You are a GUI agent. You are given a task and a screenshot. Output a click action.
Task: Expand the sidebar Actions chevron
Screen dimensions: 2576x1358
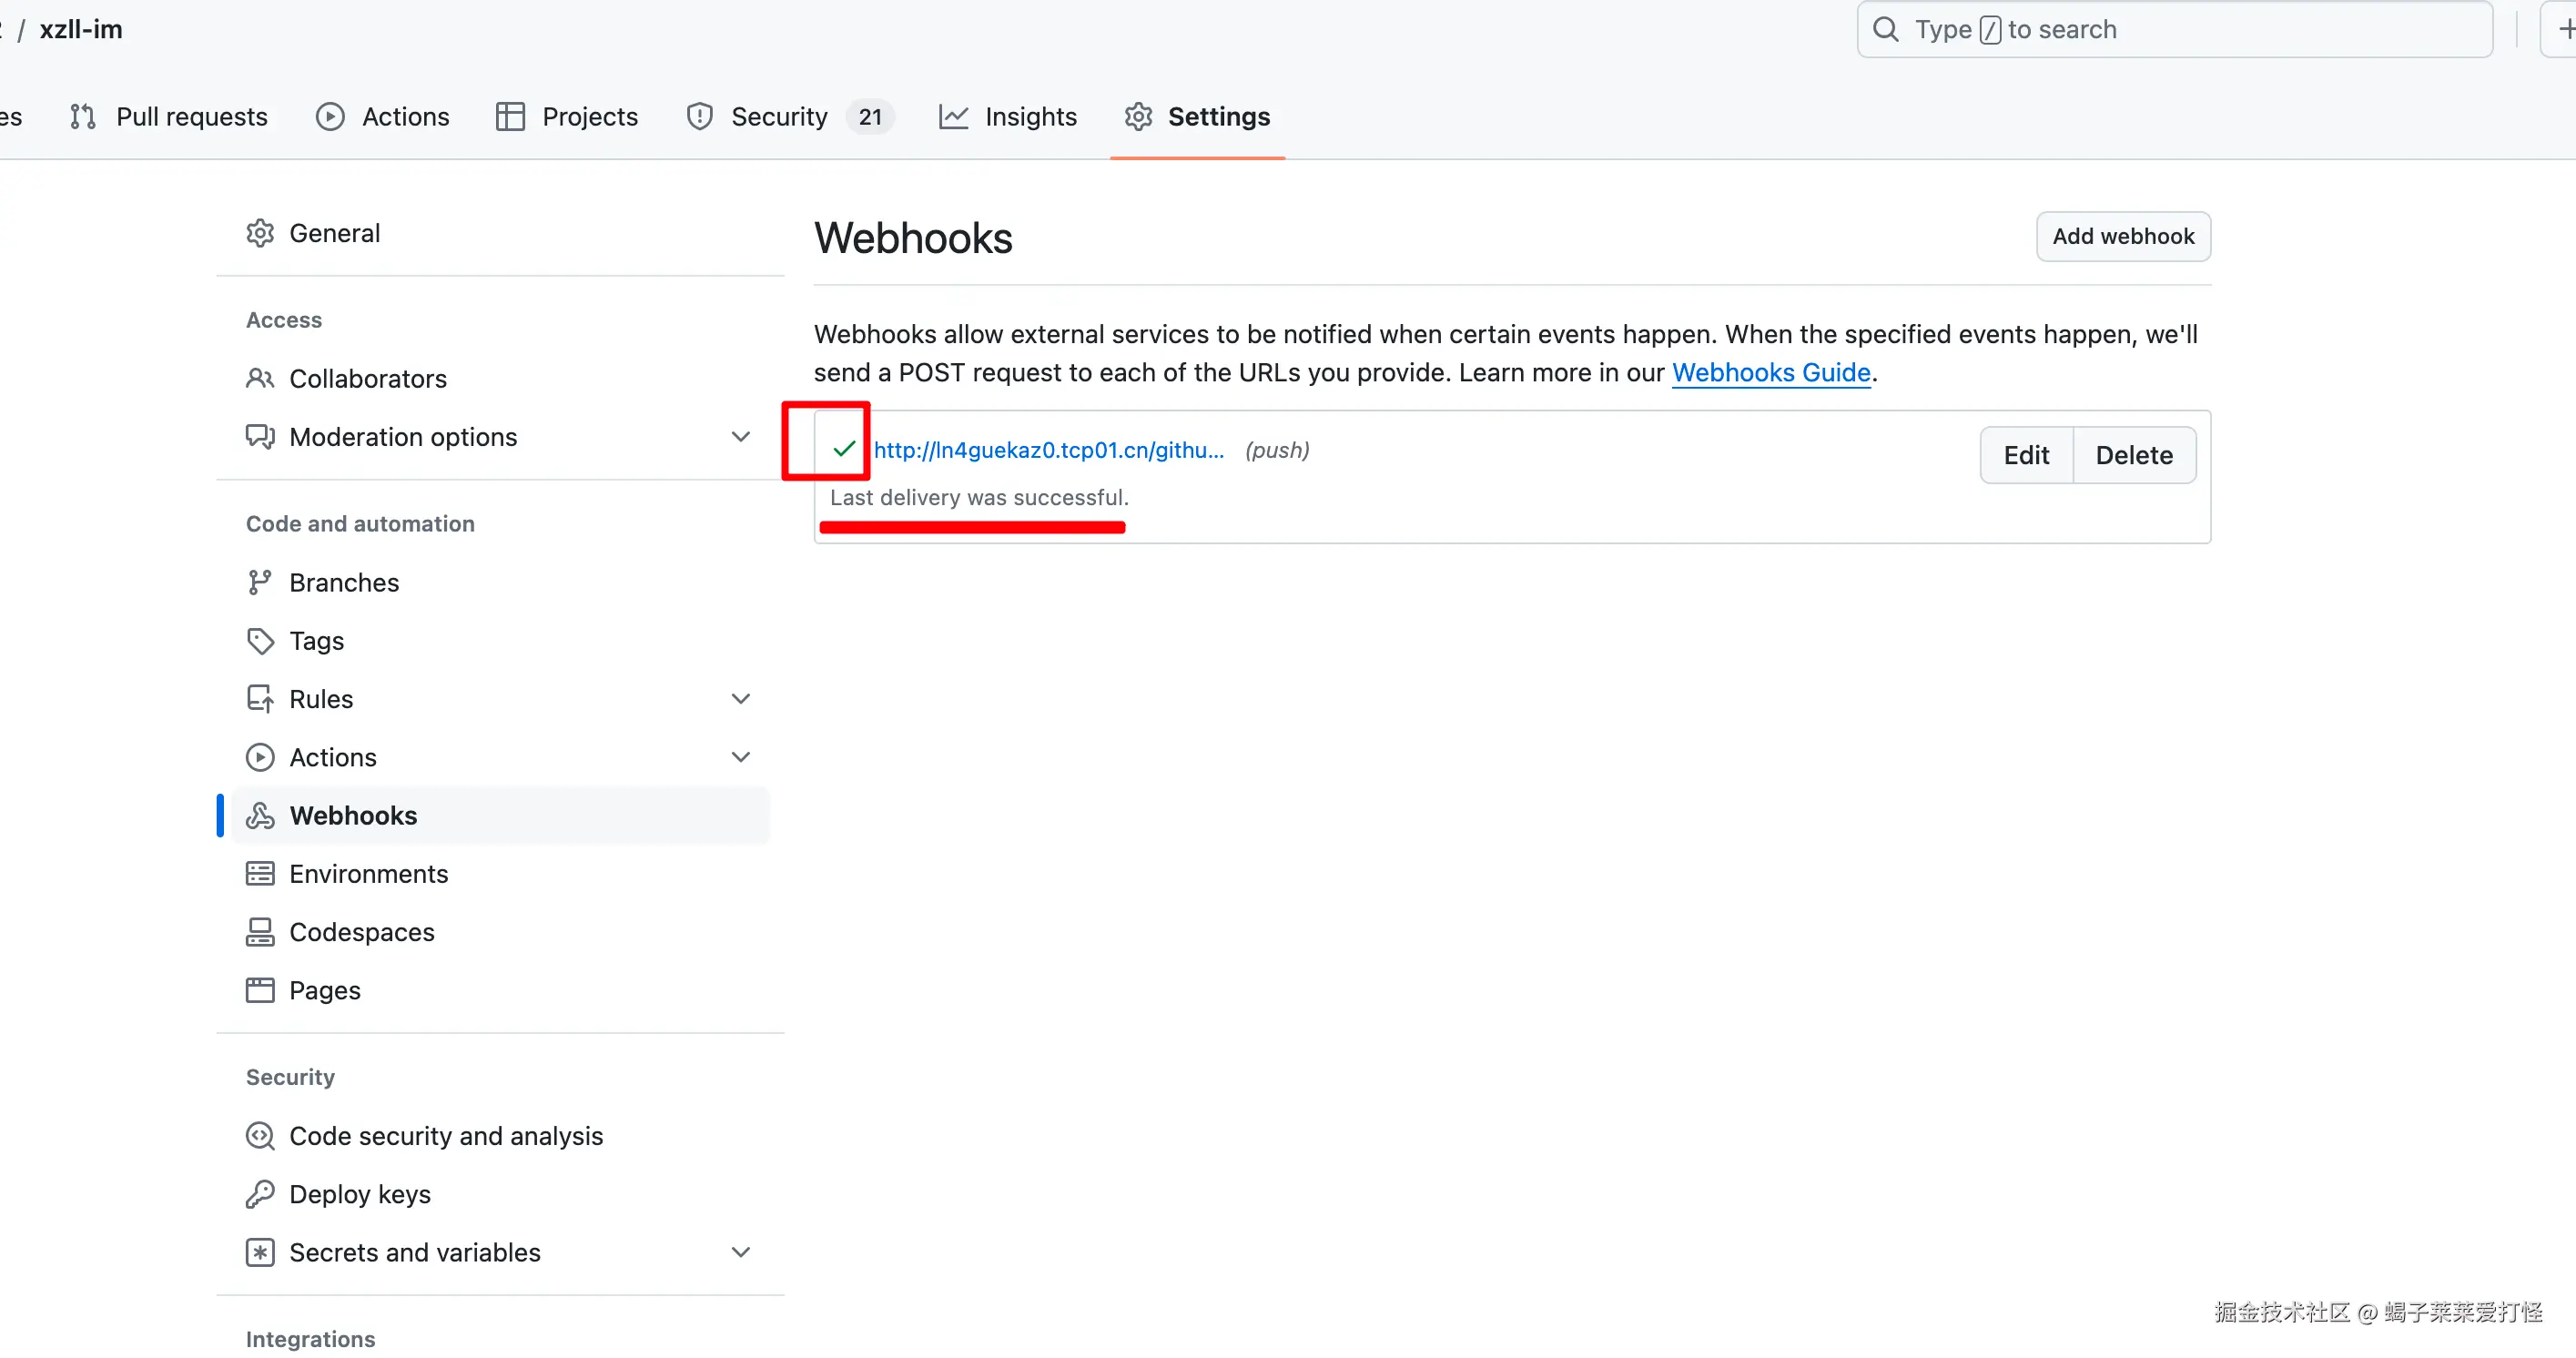coord(740,757)
